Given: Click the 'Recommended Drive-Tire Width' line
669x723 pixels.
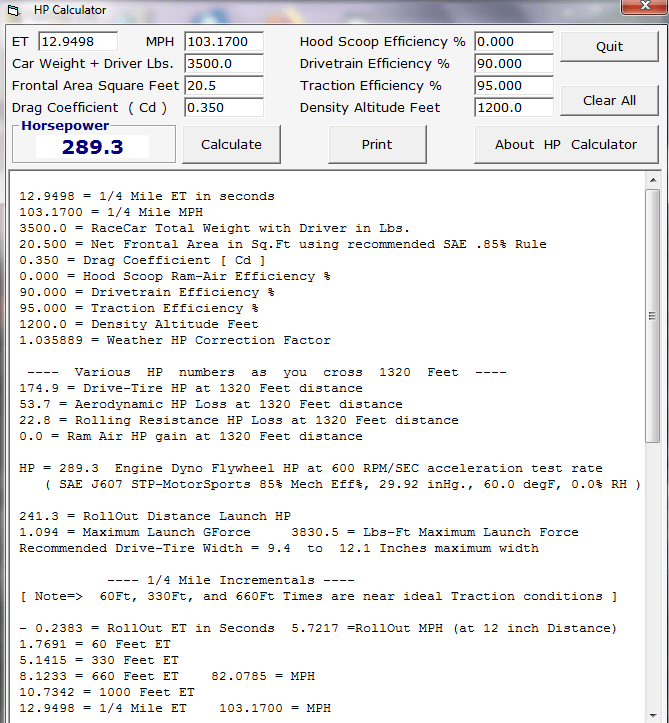Looking at the screenshot, I should pos(279,548).
